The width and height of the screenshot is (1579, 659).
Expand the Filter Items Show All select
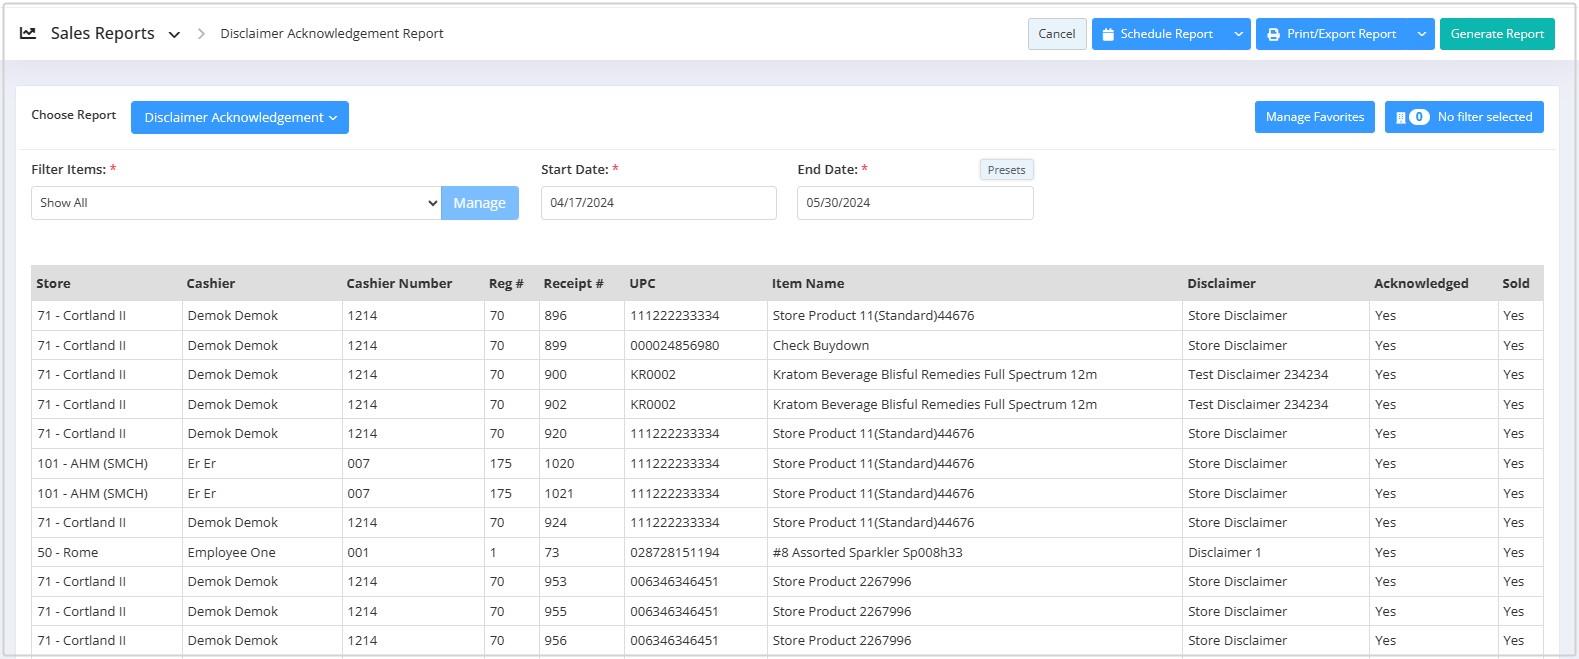pos(235,203)
